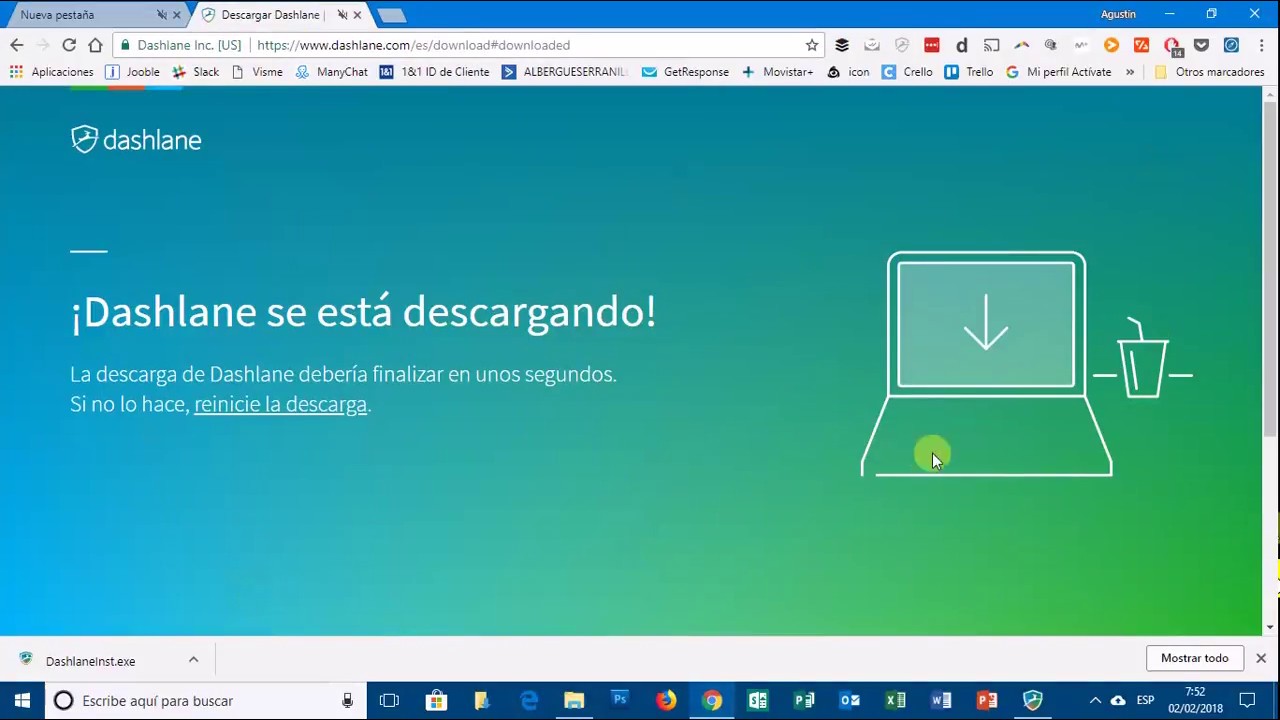Open the GetResponse bookmark
Viewport: 1280px width, 720px height.
(x=685, y=72)
